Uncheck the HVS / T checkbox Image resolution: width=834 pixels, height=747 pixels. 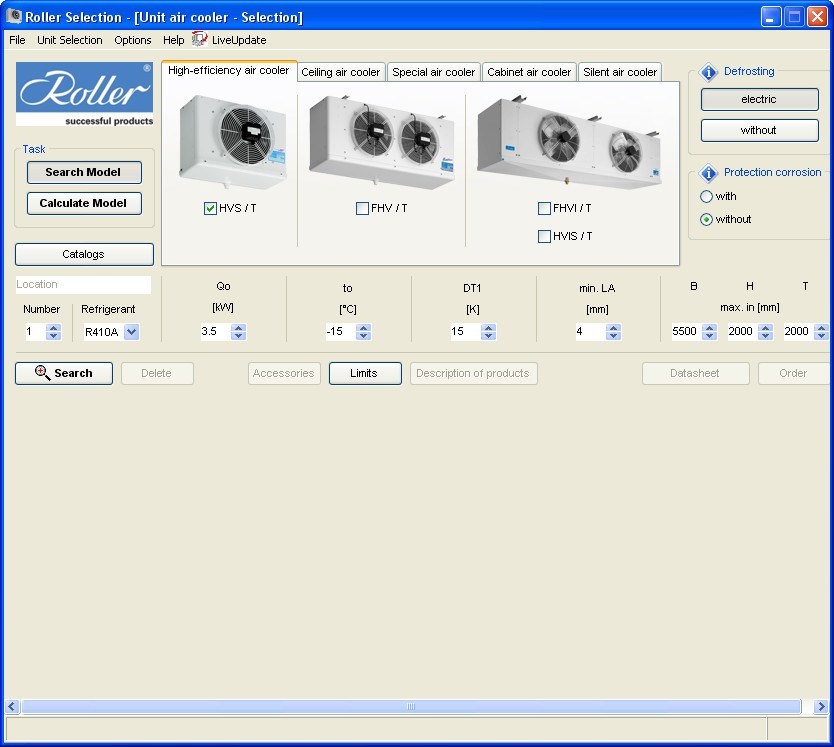click(x=209, y=208)
